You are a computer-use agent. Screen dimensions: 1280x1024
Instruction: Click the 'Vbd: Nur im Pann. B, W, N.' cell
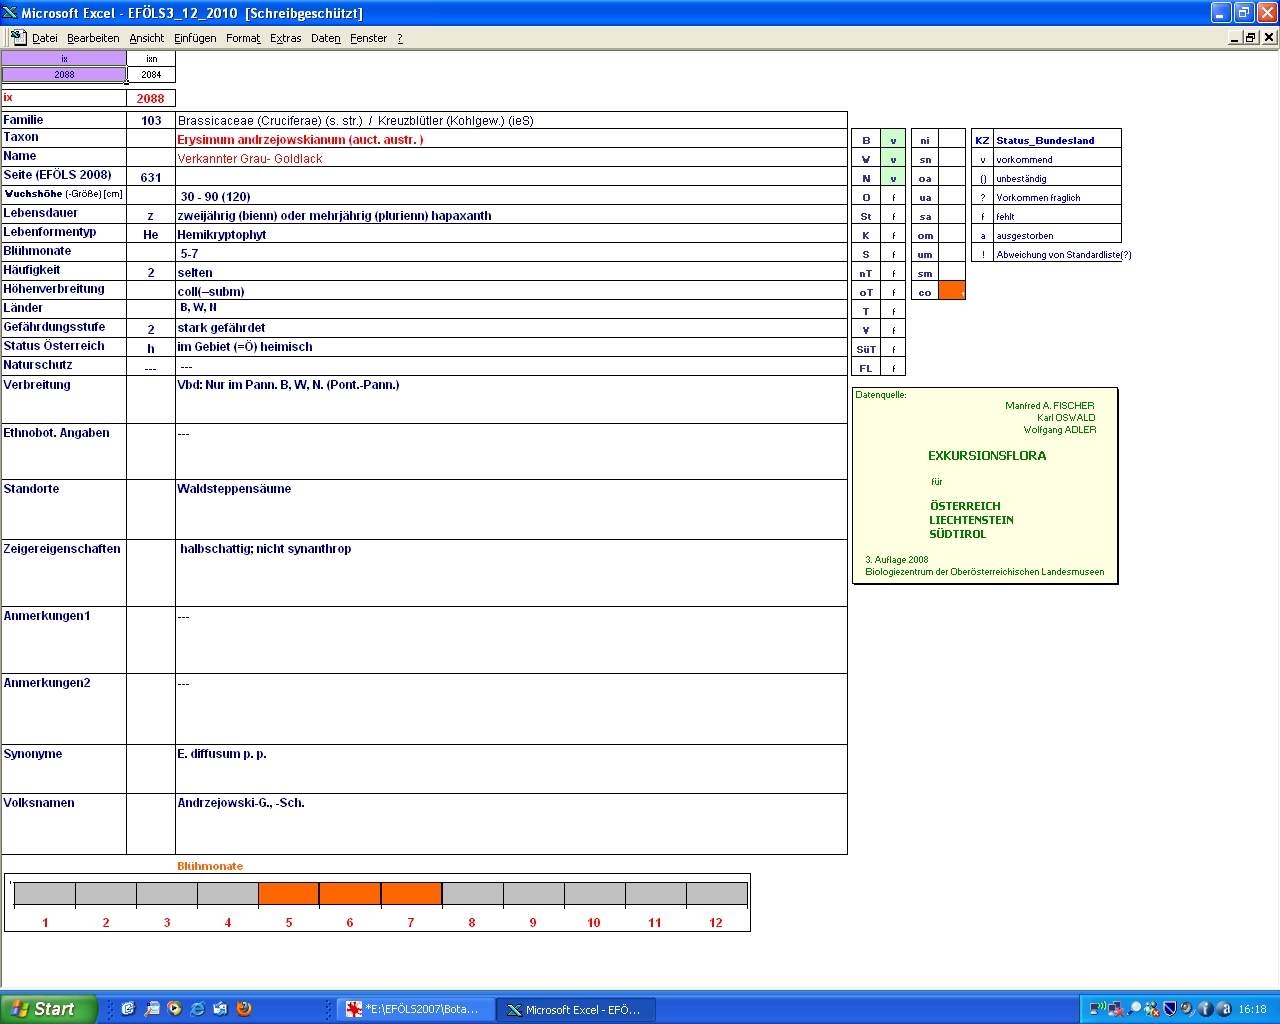[x=511, y=399]
